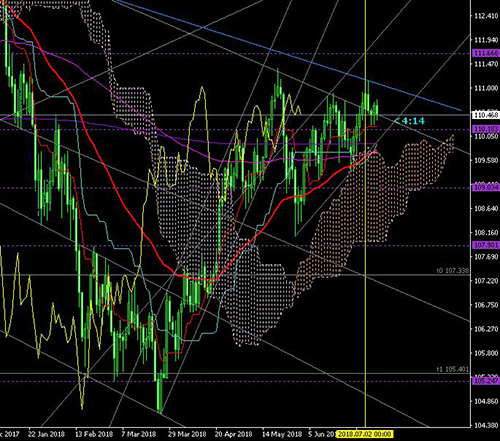The height and width of the screenshot is (441, 500).
Task: Click the 110.050 price axis label
Action: pyautogui.click(x=486, y=136)
